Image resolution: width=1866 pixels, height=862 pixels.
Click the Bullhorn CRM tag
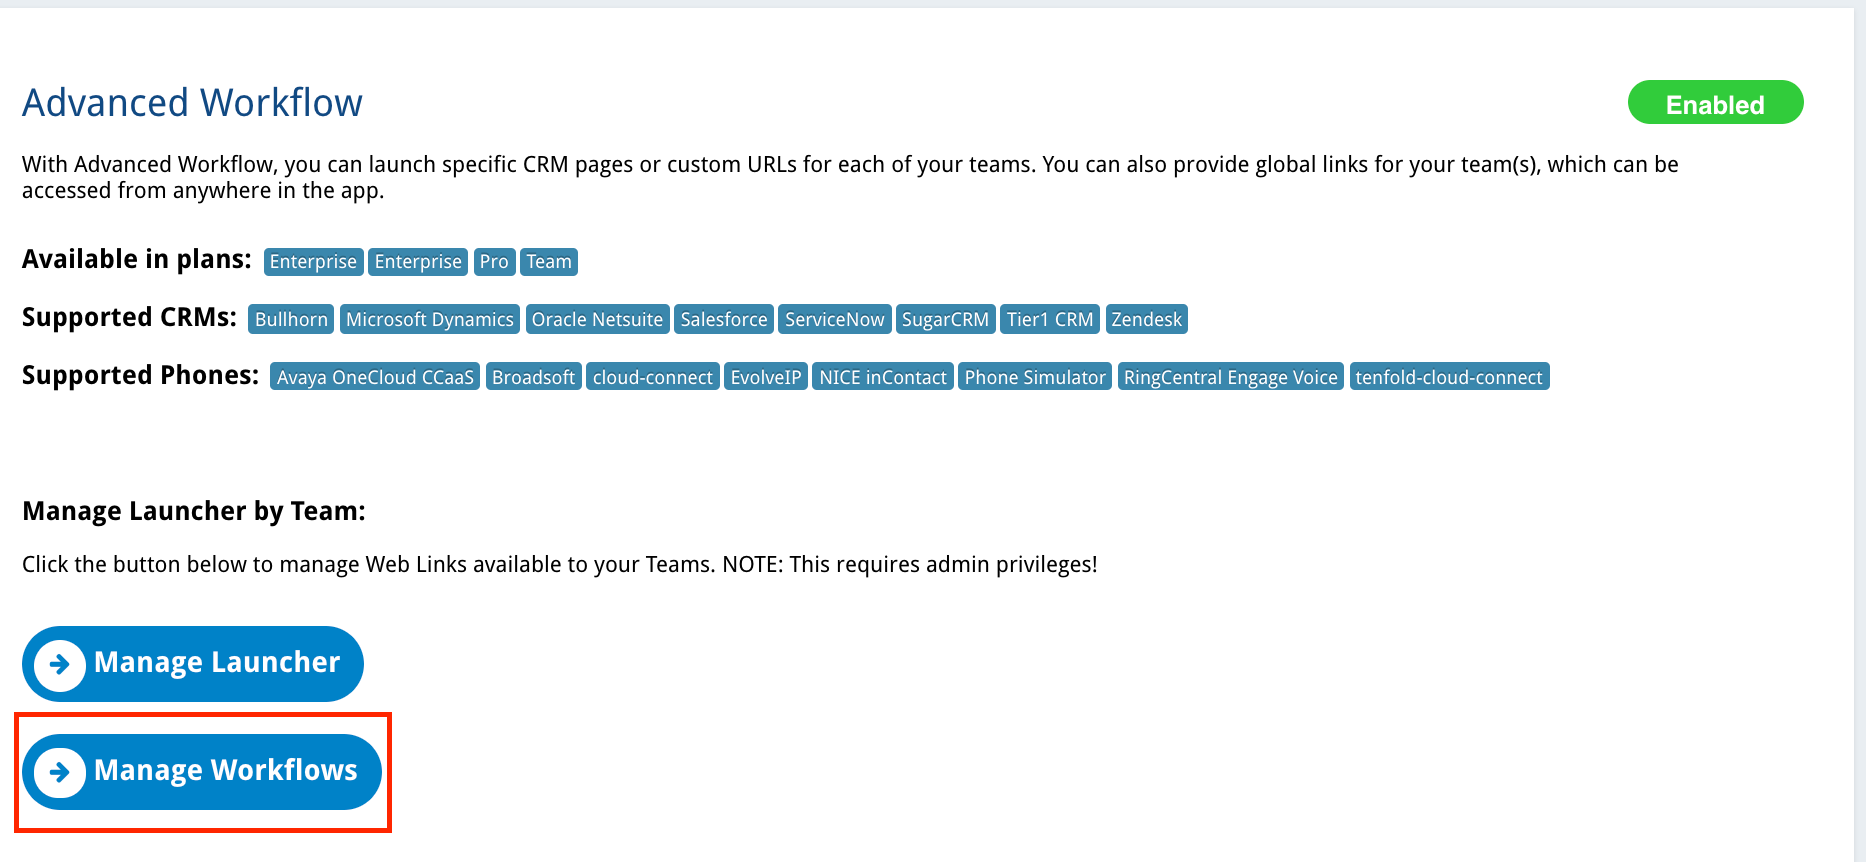tap(291, 320)
